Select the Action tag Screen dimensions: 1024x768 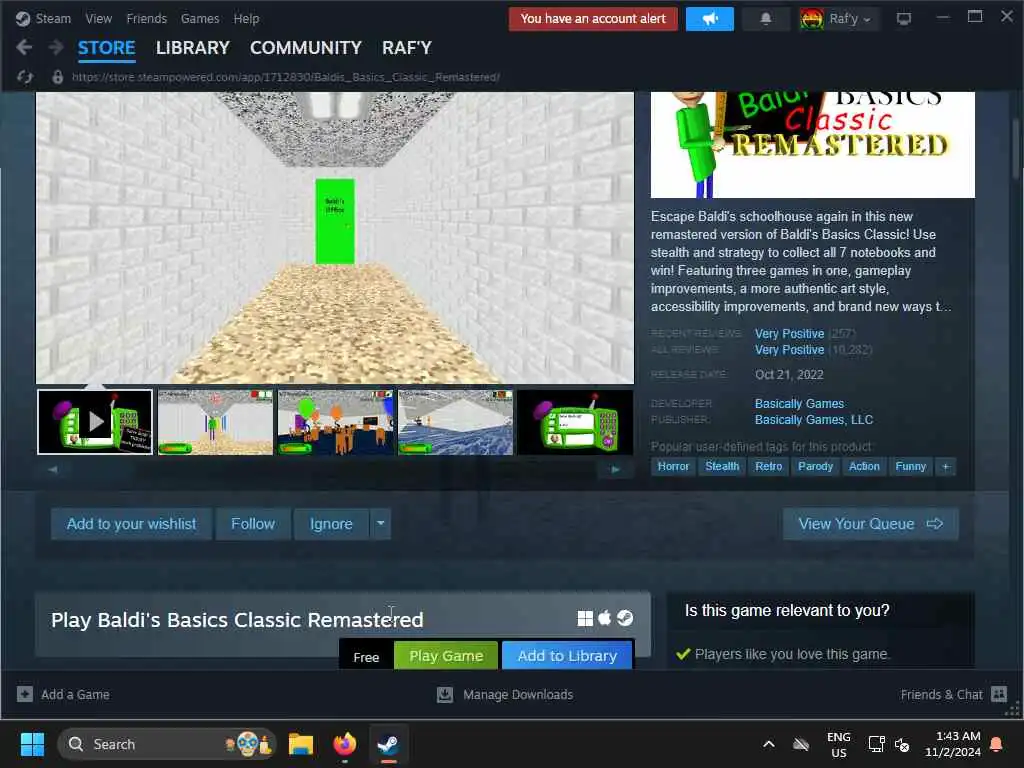864,466
